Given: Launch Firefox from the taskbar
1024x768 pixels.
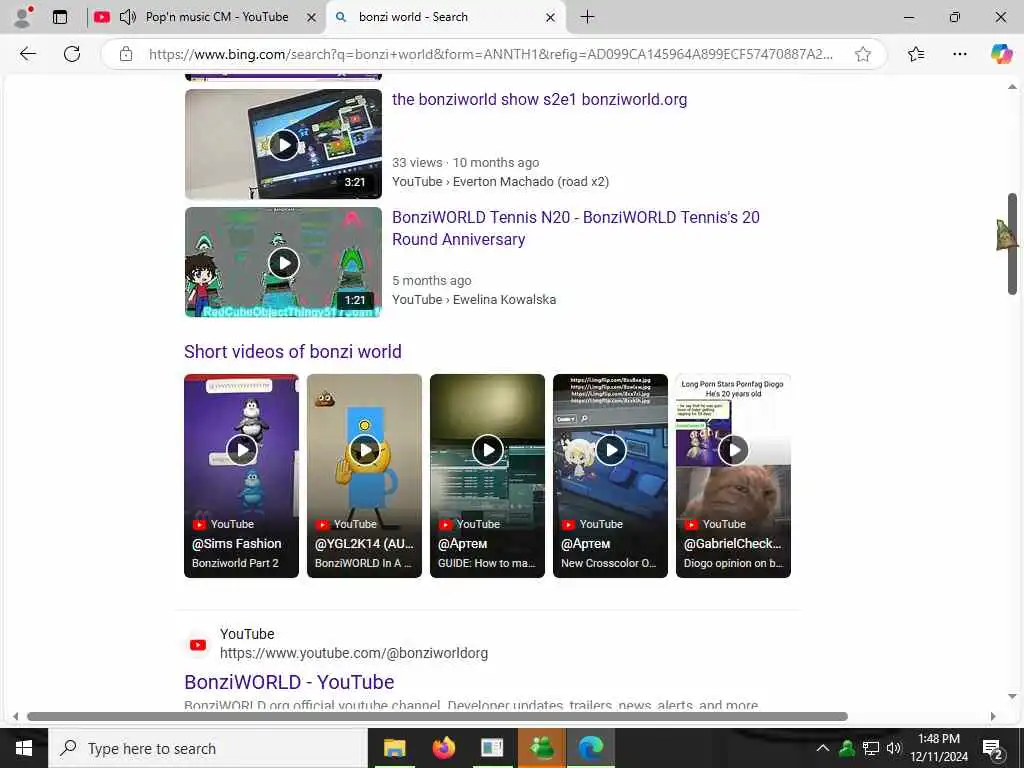Looking at the screenshot, I should 443,748.
